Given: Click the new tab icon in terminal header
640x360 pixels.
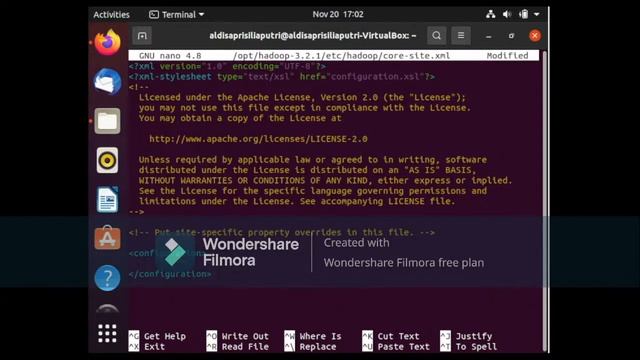Looking at the screenshot, I should click(142, 36).
